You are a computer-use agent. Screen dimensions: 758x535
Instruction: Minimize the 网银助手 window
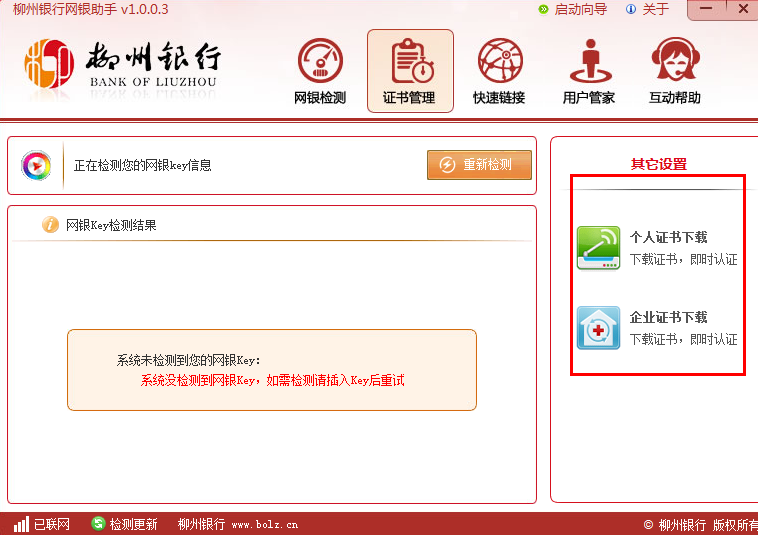(x=706, y=10)
